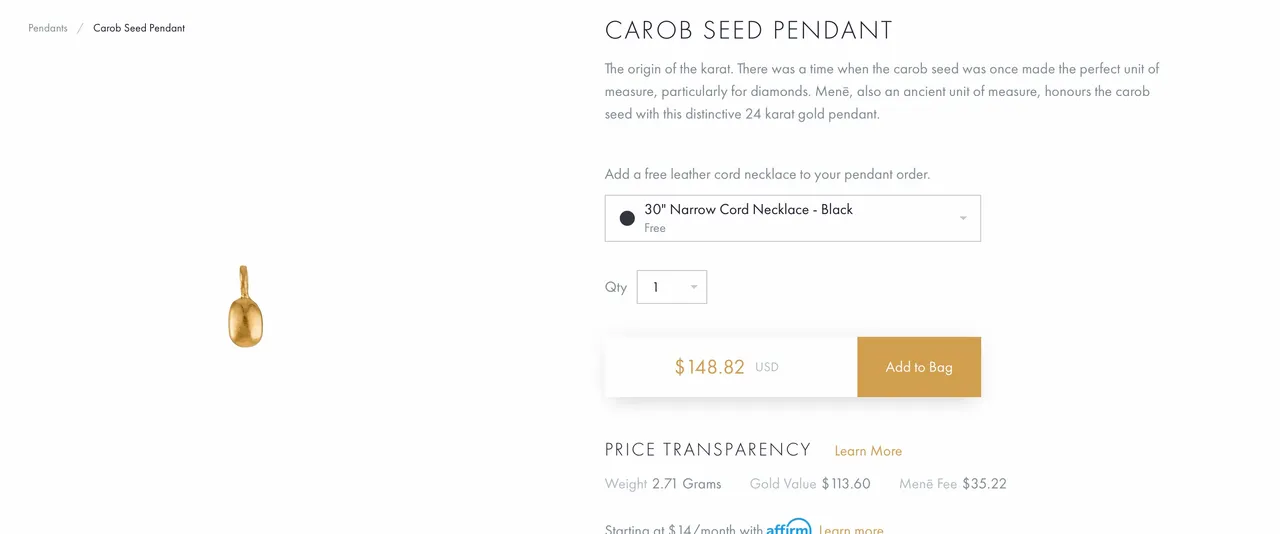
Task: Click Carob Seed Pendant breadcrumb
Action: click(x=139, y=28)
